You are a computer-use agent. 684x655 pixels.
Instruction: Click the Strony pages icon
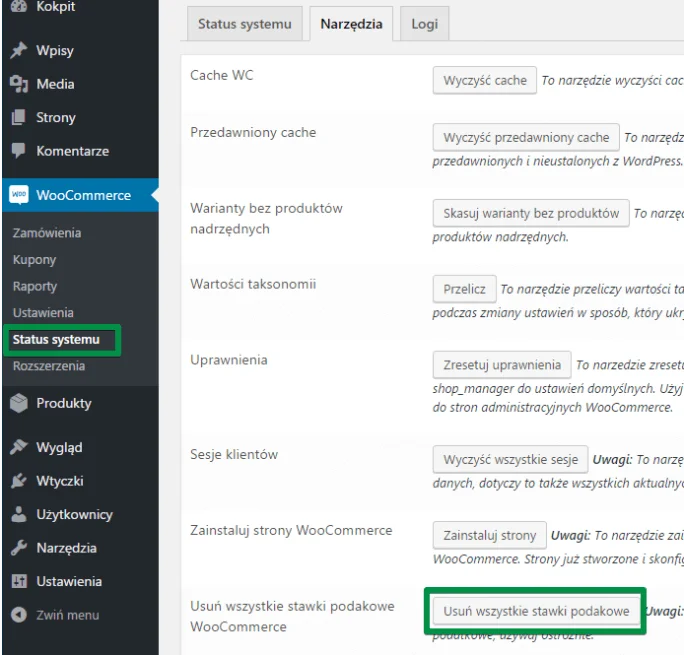[x=19, y=117]
